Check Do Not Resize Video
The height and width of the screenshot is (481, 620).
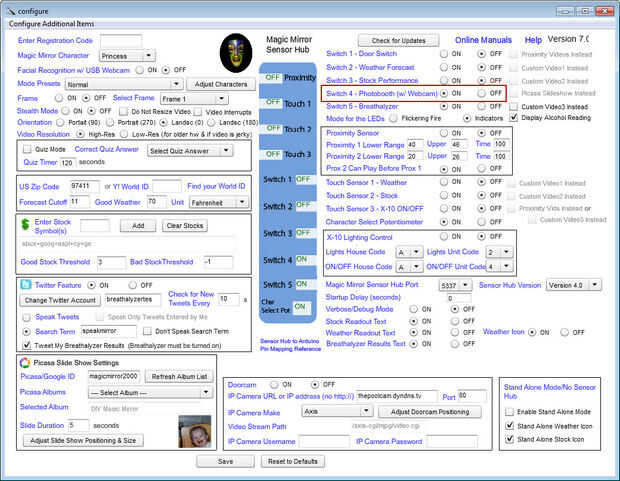123,112
